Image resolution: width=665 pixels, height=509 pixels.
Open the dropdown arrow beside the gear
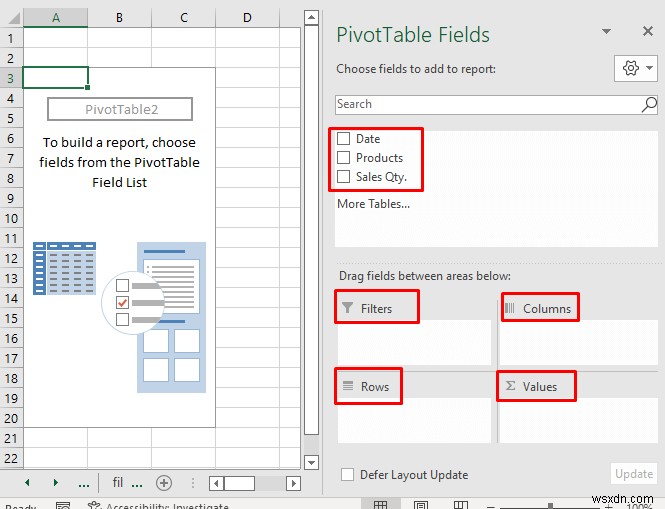point(649,68)
